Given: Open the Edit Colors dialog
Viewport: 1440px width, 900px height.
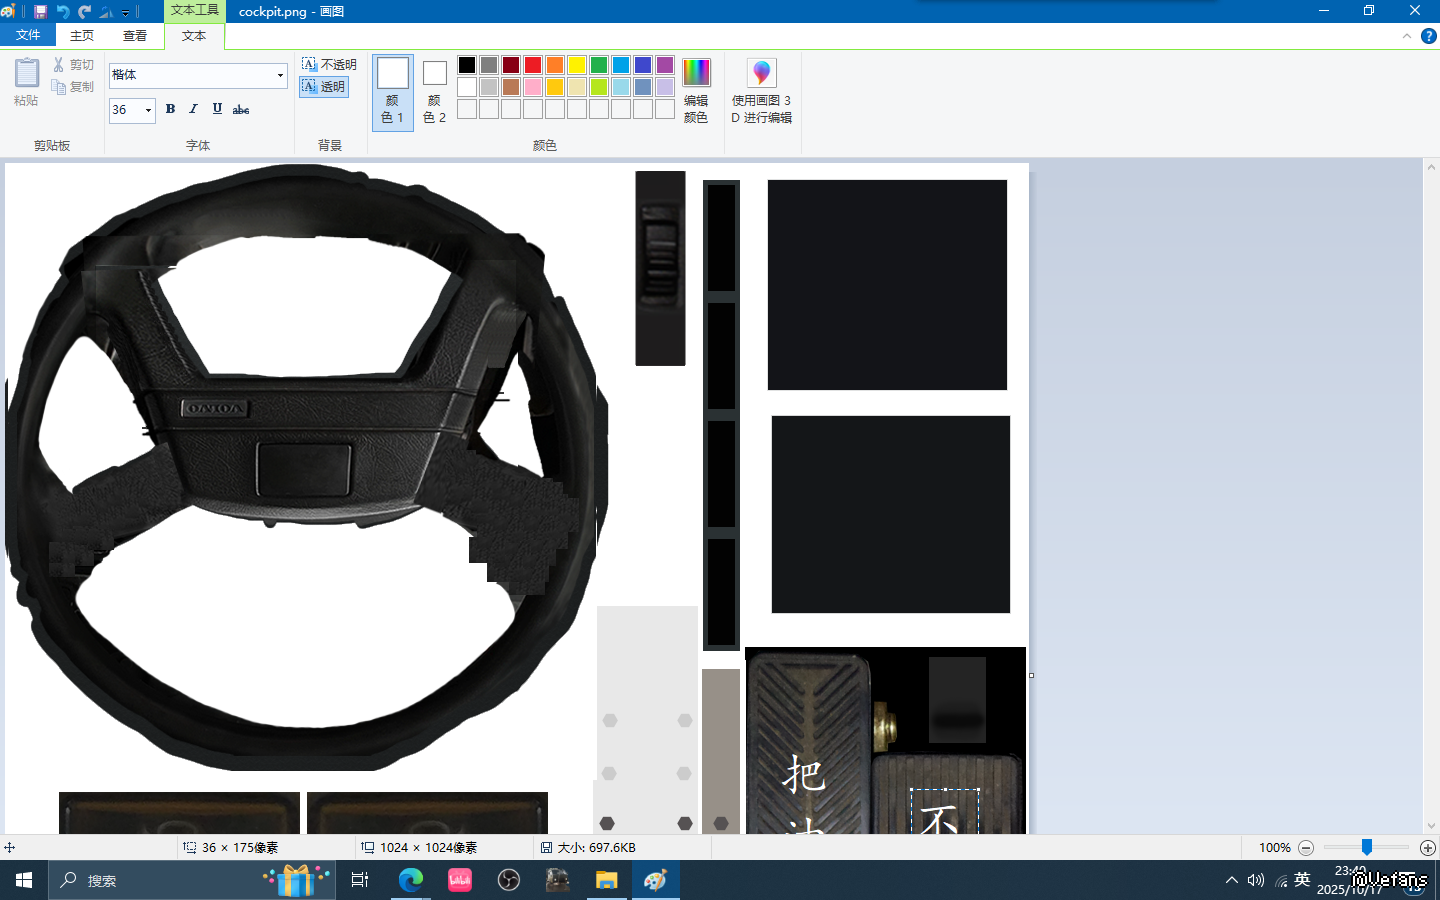Looking at the screenshot, I should point(696,90).
